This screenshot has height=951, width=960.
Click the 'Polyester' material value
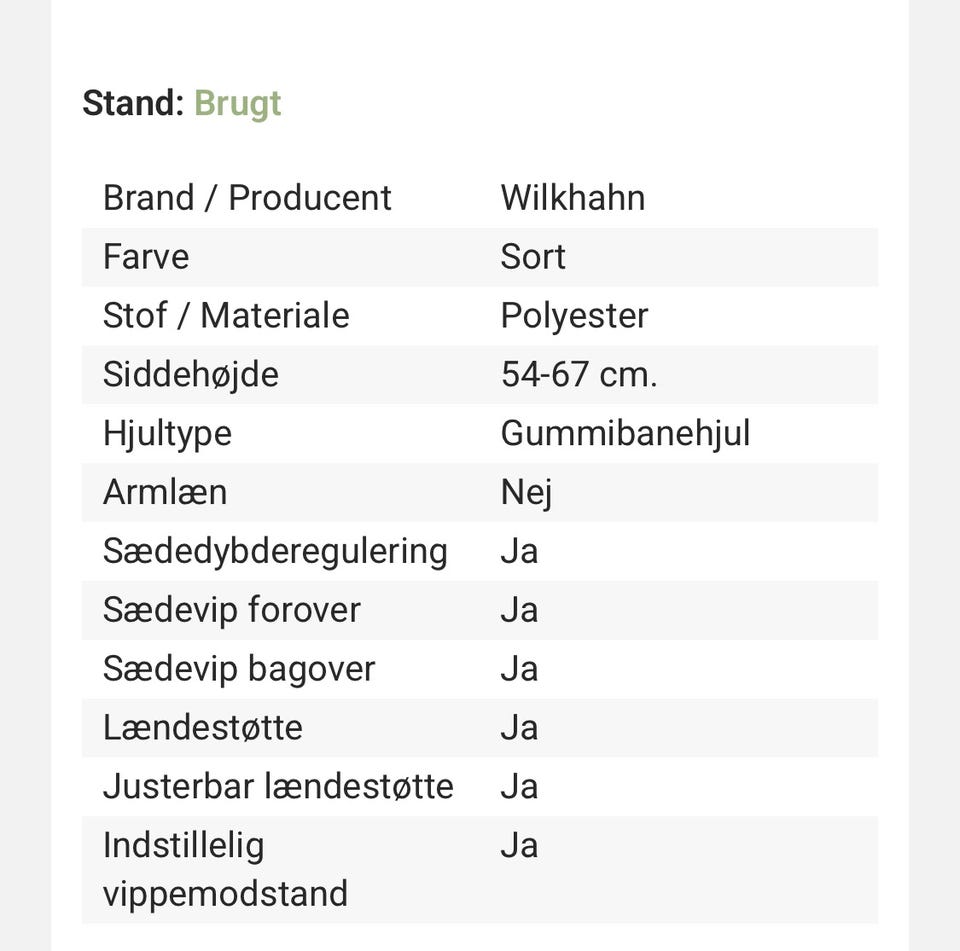click(x=574, y=315)
